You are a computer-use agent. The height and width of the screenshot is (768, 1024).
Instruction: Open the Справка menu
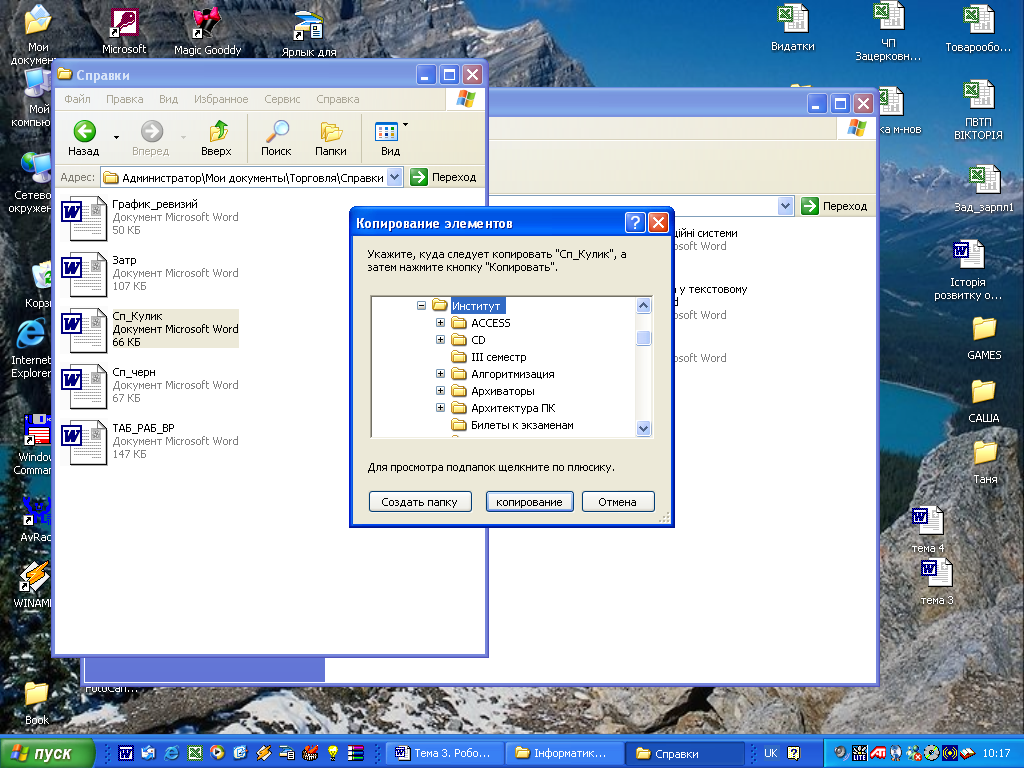(x=338, y=99)
